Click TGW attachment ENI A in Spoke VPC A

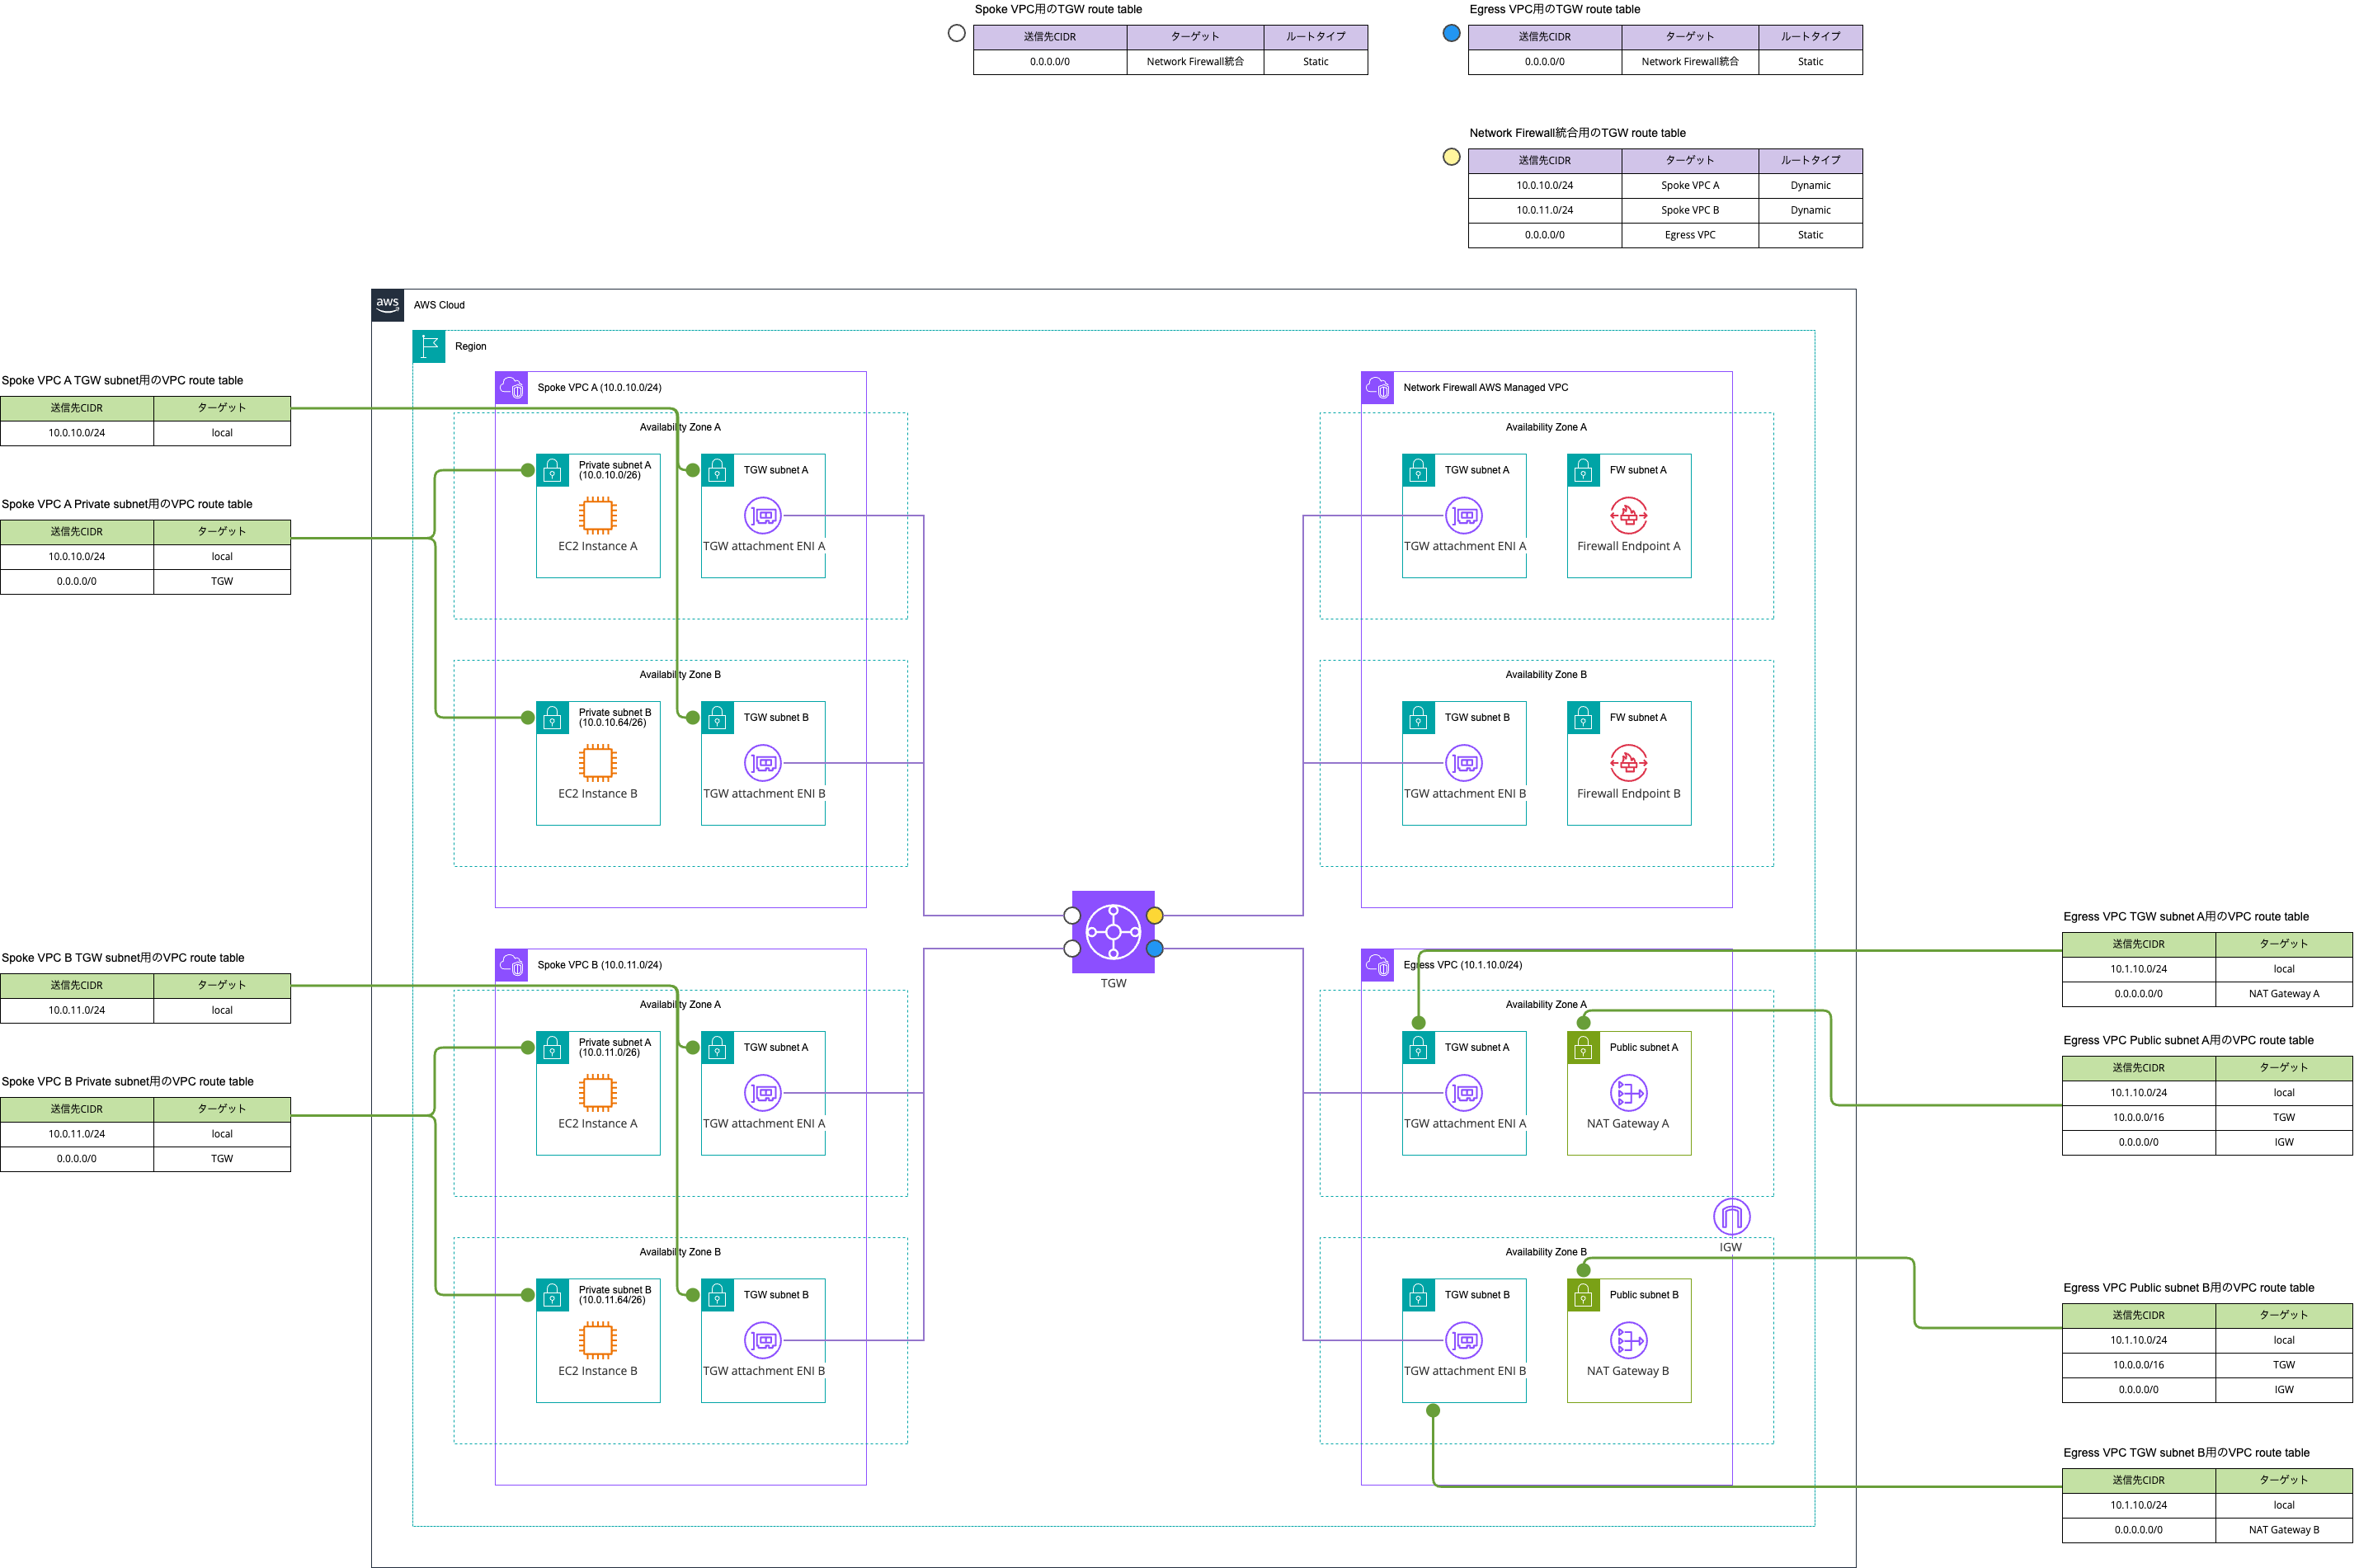click(x=763, y=516)
